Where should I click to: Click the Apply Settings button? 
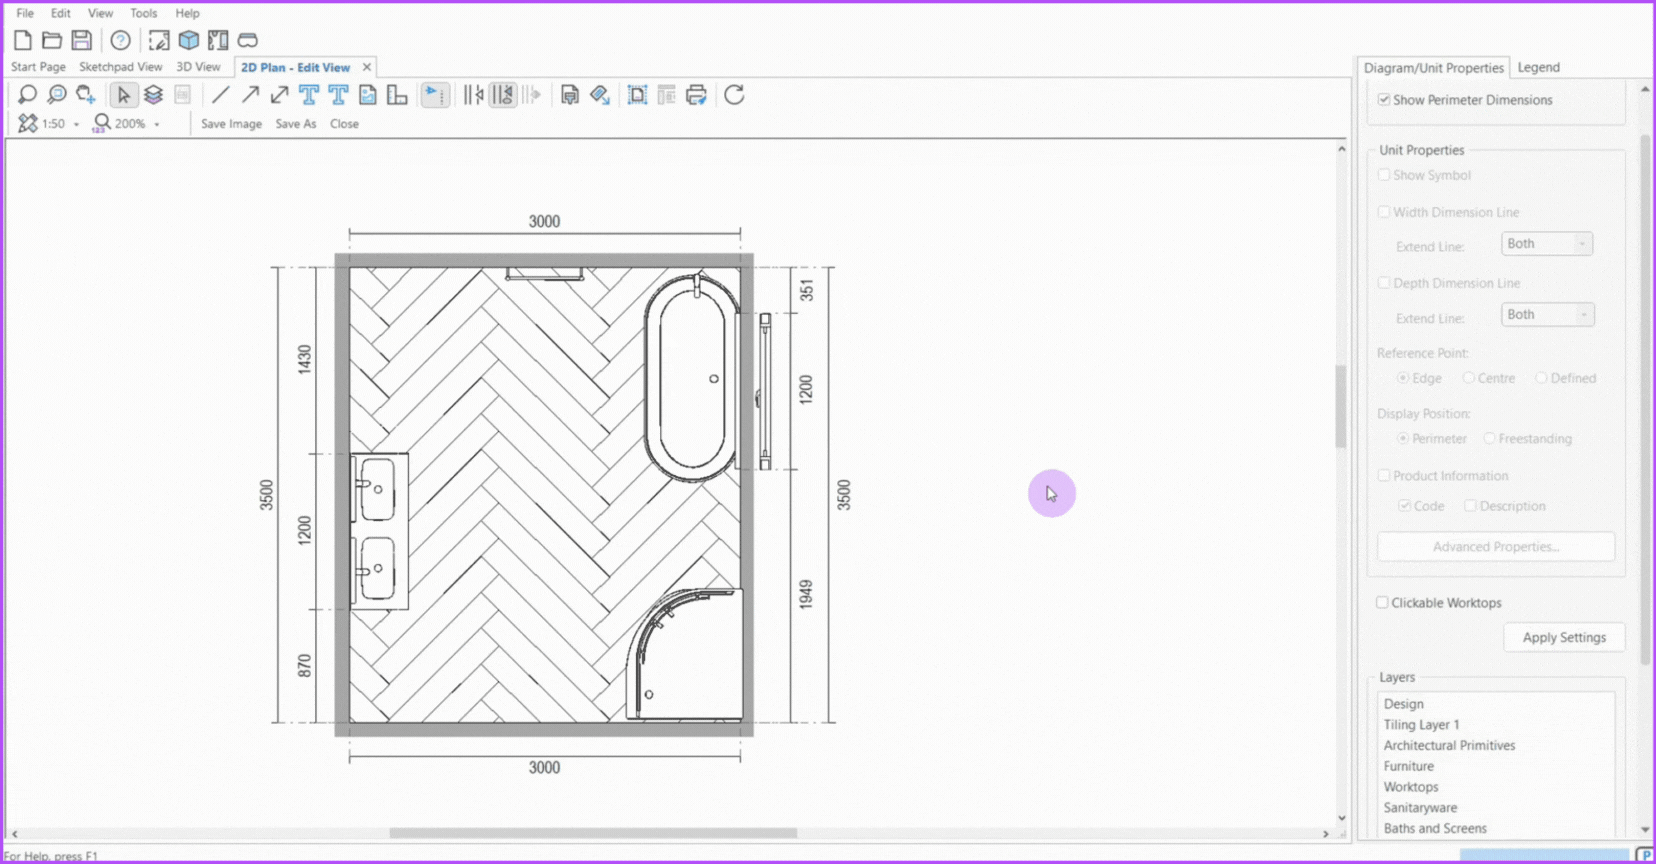click(x=1564, y=638)
